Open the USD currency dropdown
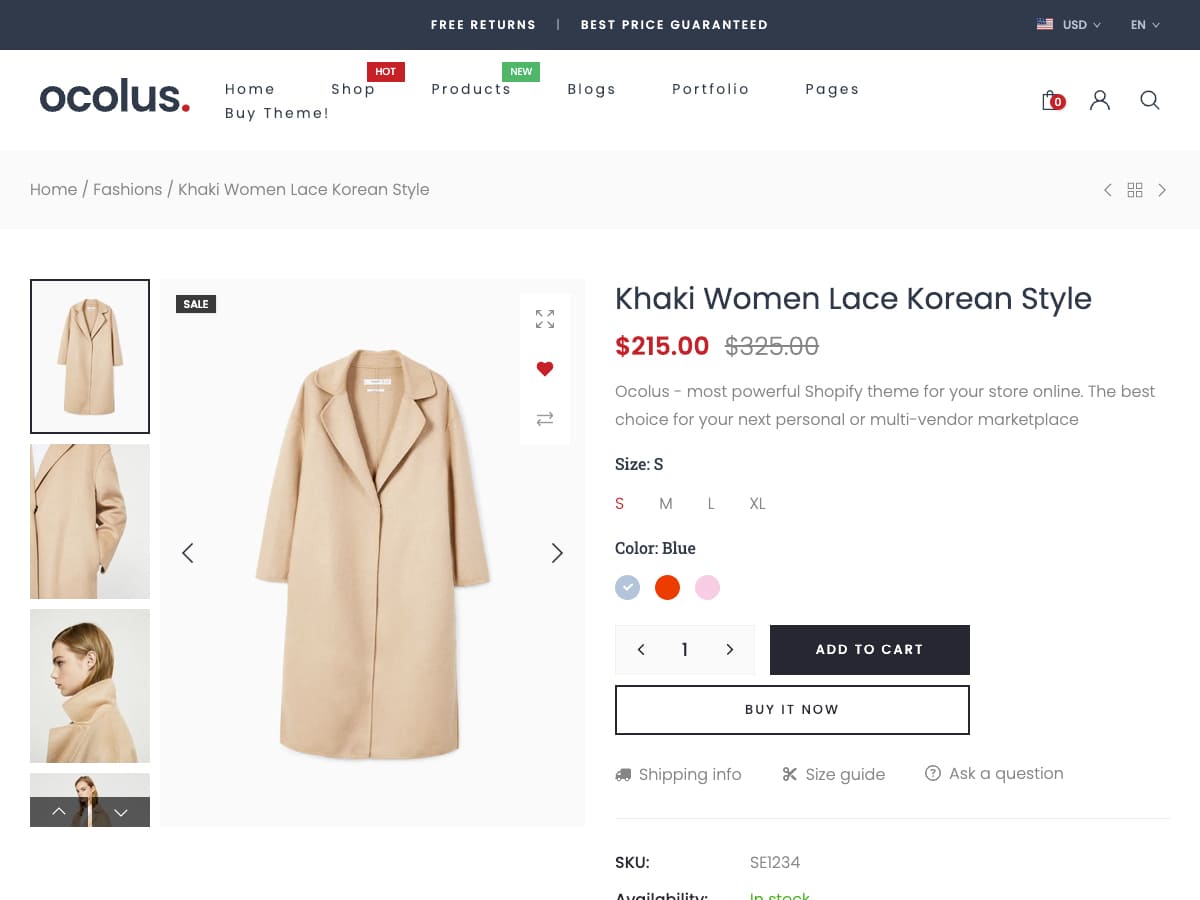The width and height of the screenshot is (1200, 900). [1069, 25]
